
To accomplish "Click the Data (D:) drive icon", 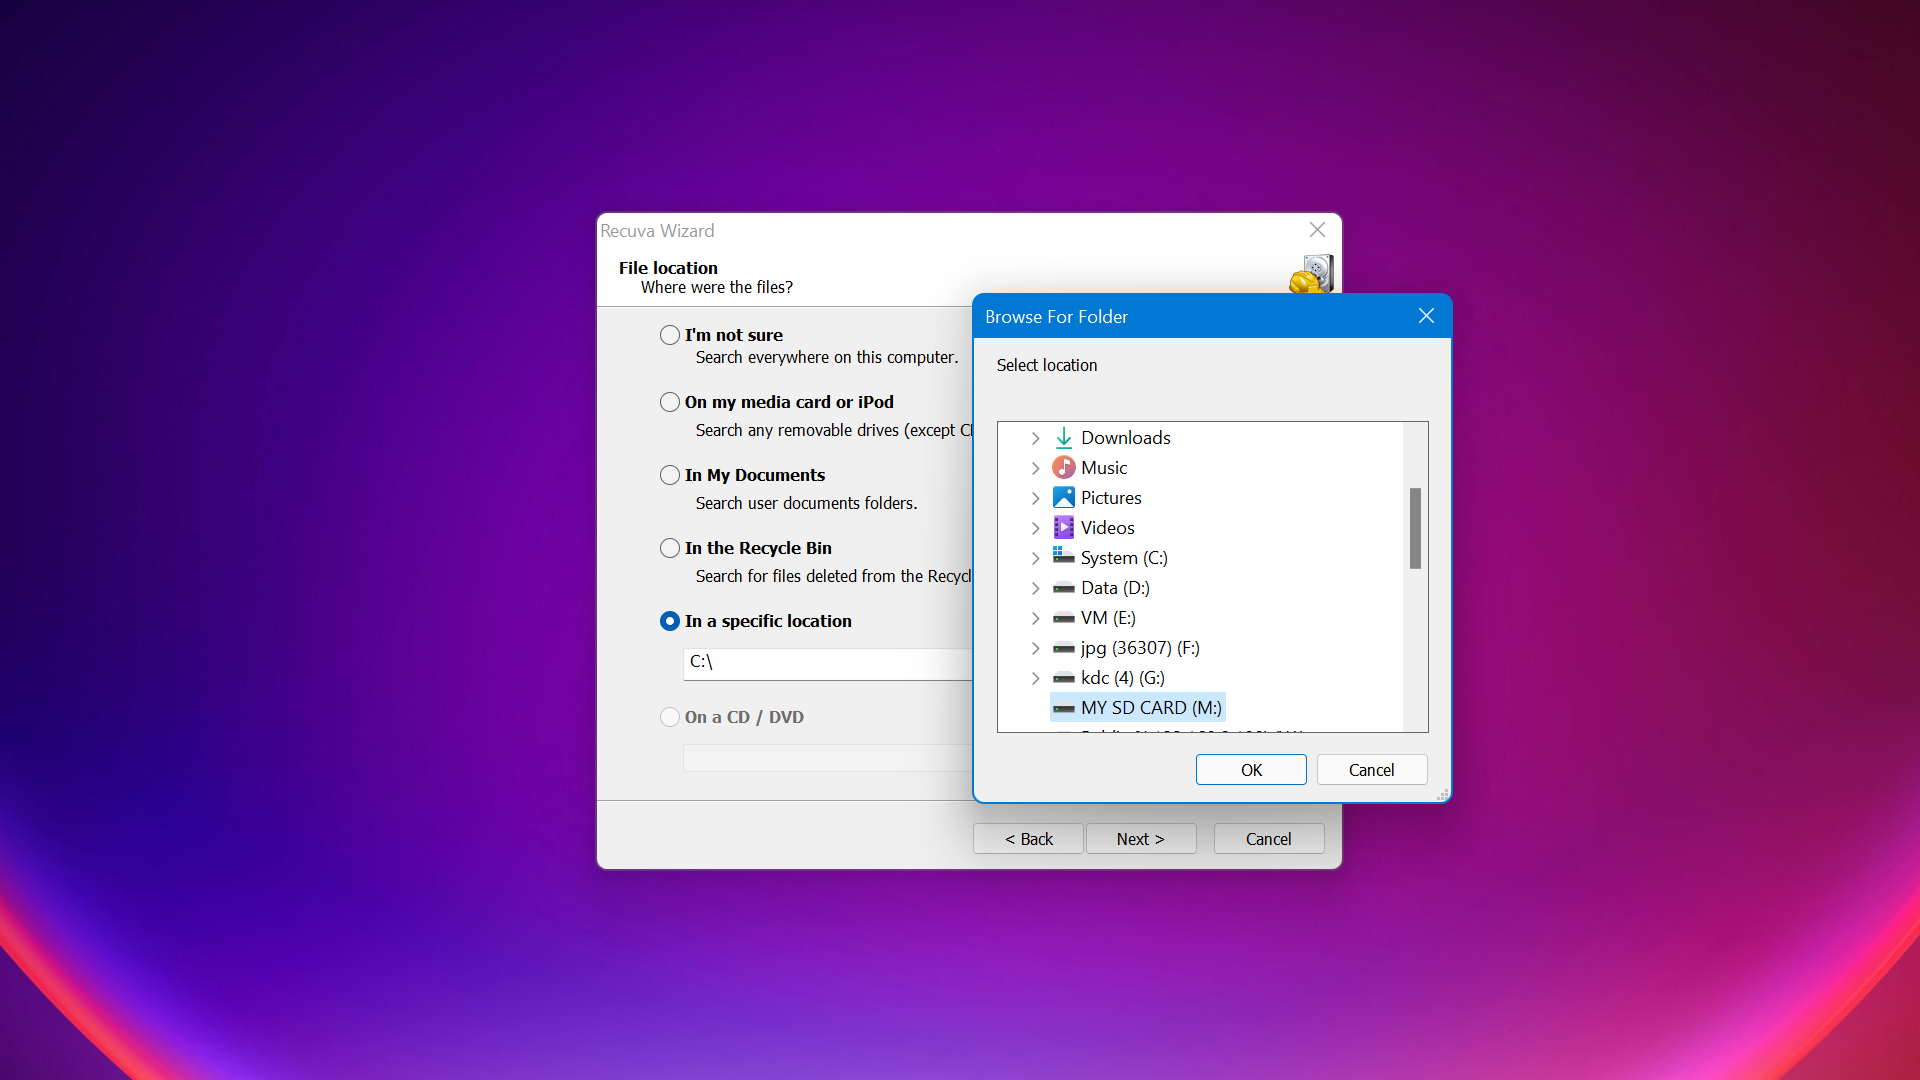I will (1064, 588).
